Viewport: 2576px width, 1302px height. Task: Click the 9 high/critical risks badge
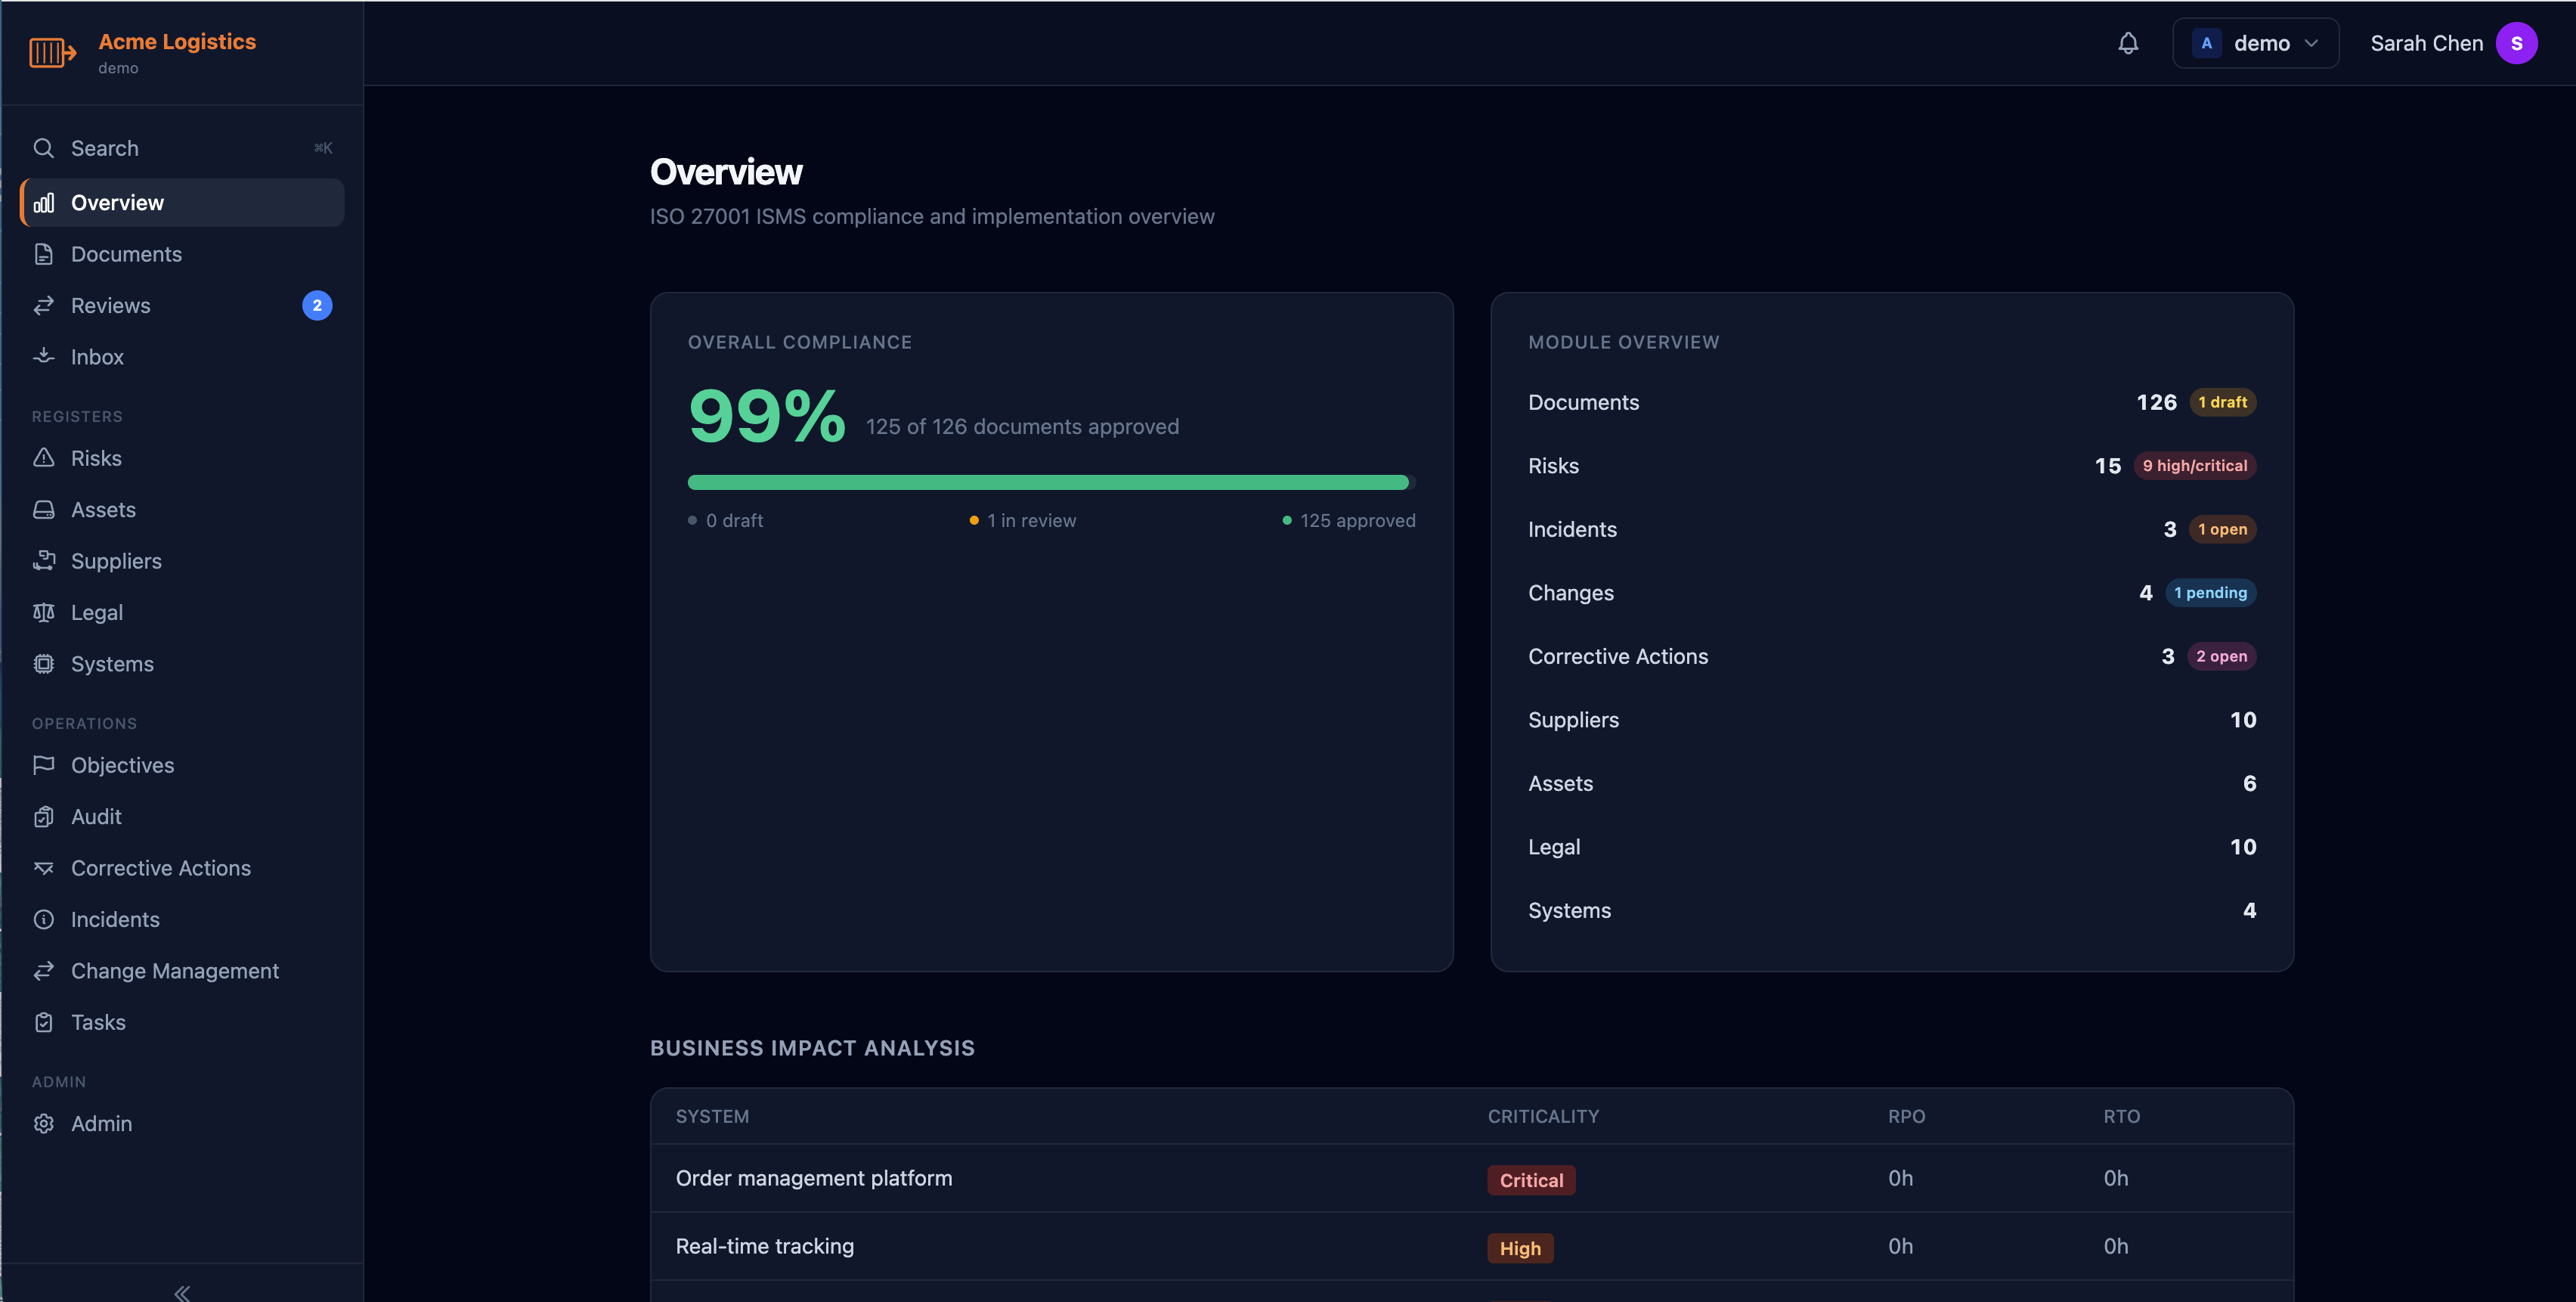click(2194, 466)
